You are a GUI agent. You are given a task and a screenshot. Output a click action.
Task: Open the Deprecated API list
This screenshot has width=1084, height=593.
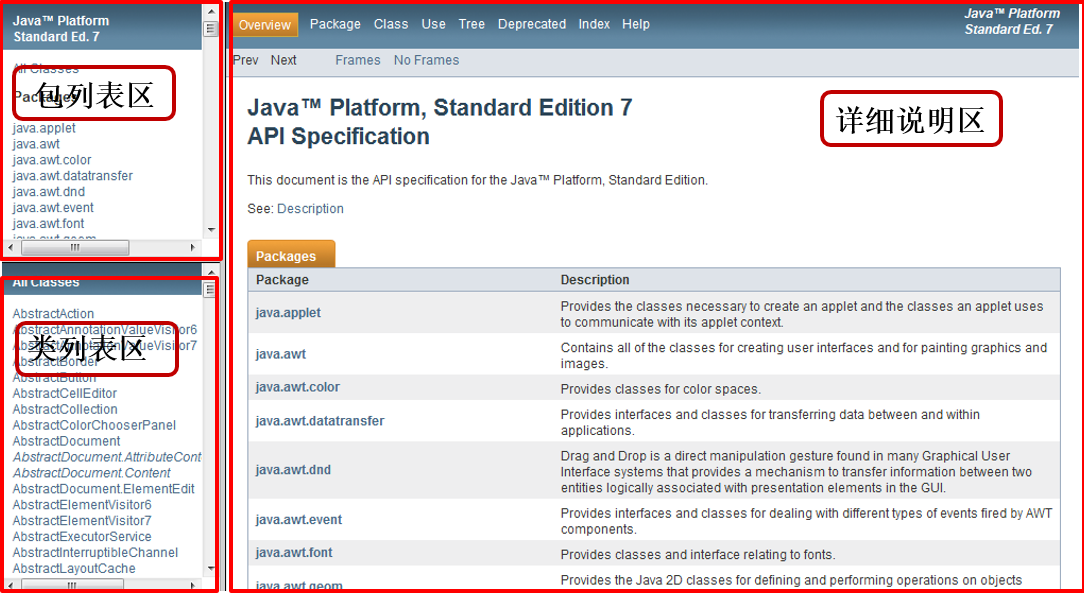[x=532, y=24]
